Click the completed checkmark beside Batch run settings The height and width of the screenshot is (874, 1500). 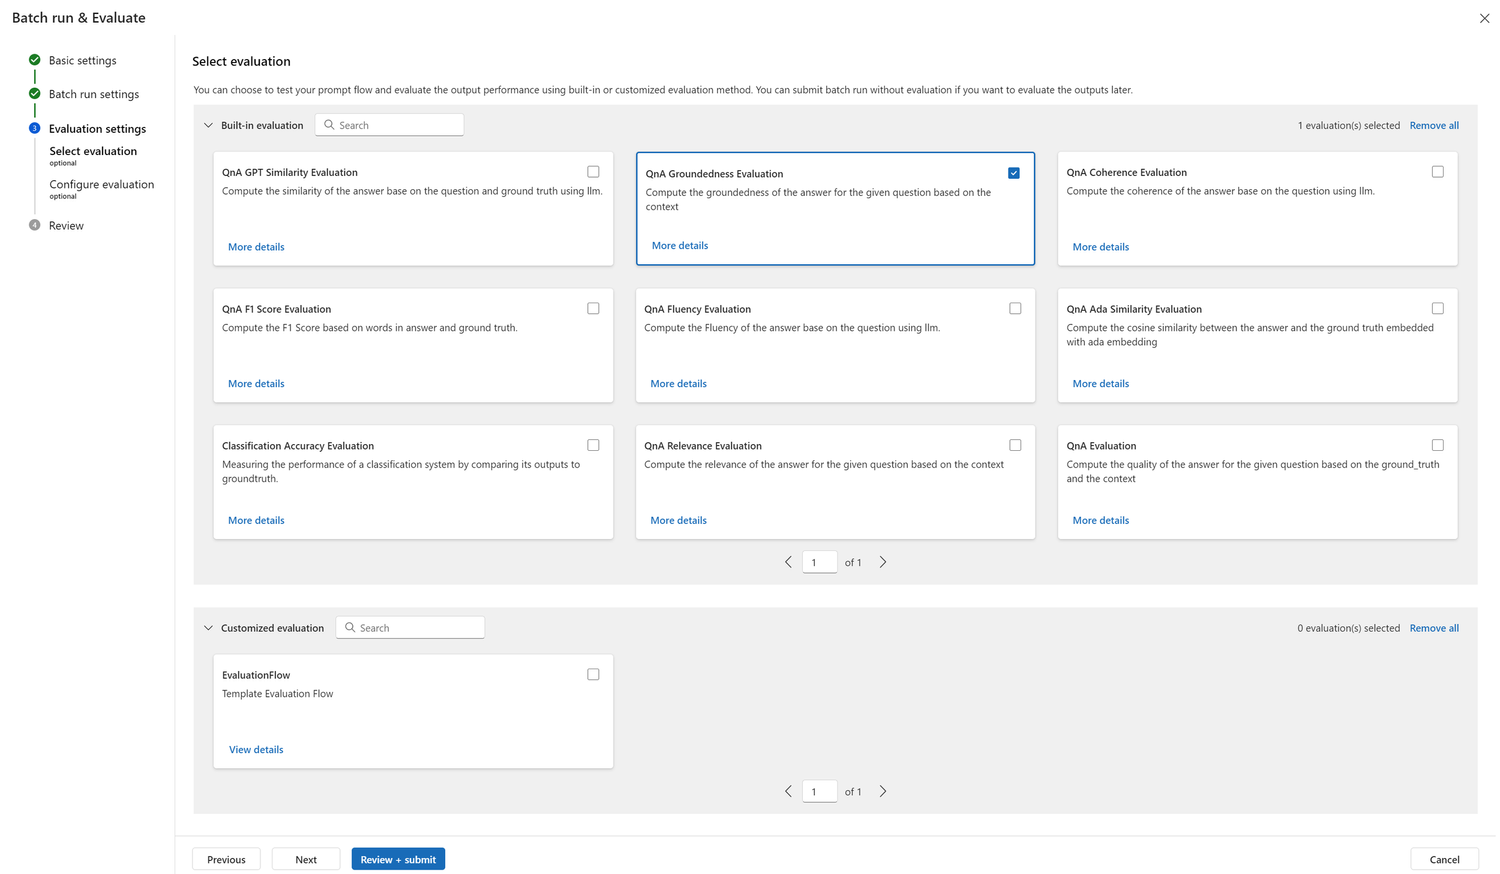[33, 94]
